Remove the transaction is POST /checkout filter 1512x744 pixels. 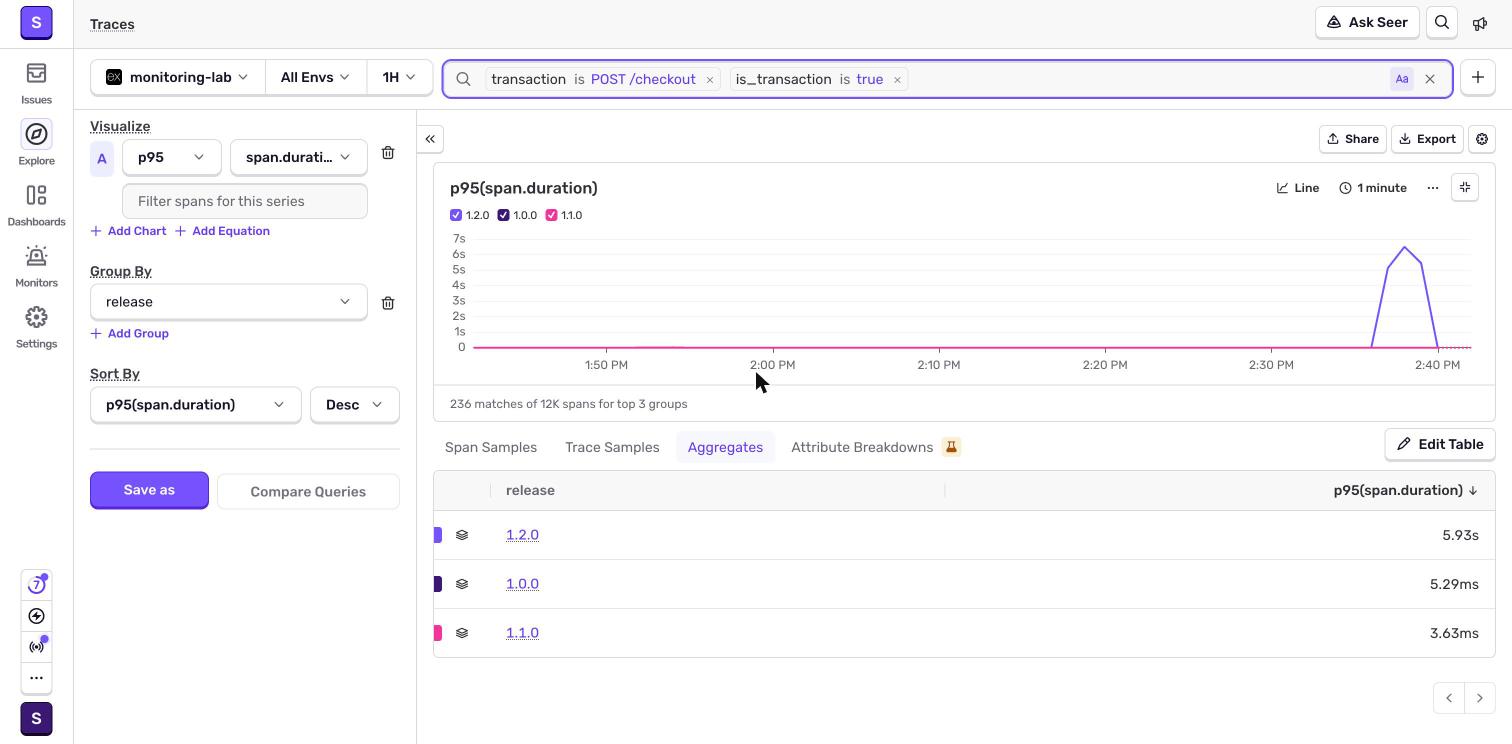click(x=710, y=79)
